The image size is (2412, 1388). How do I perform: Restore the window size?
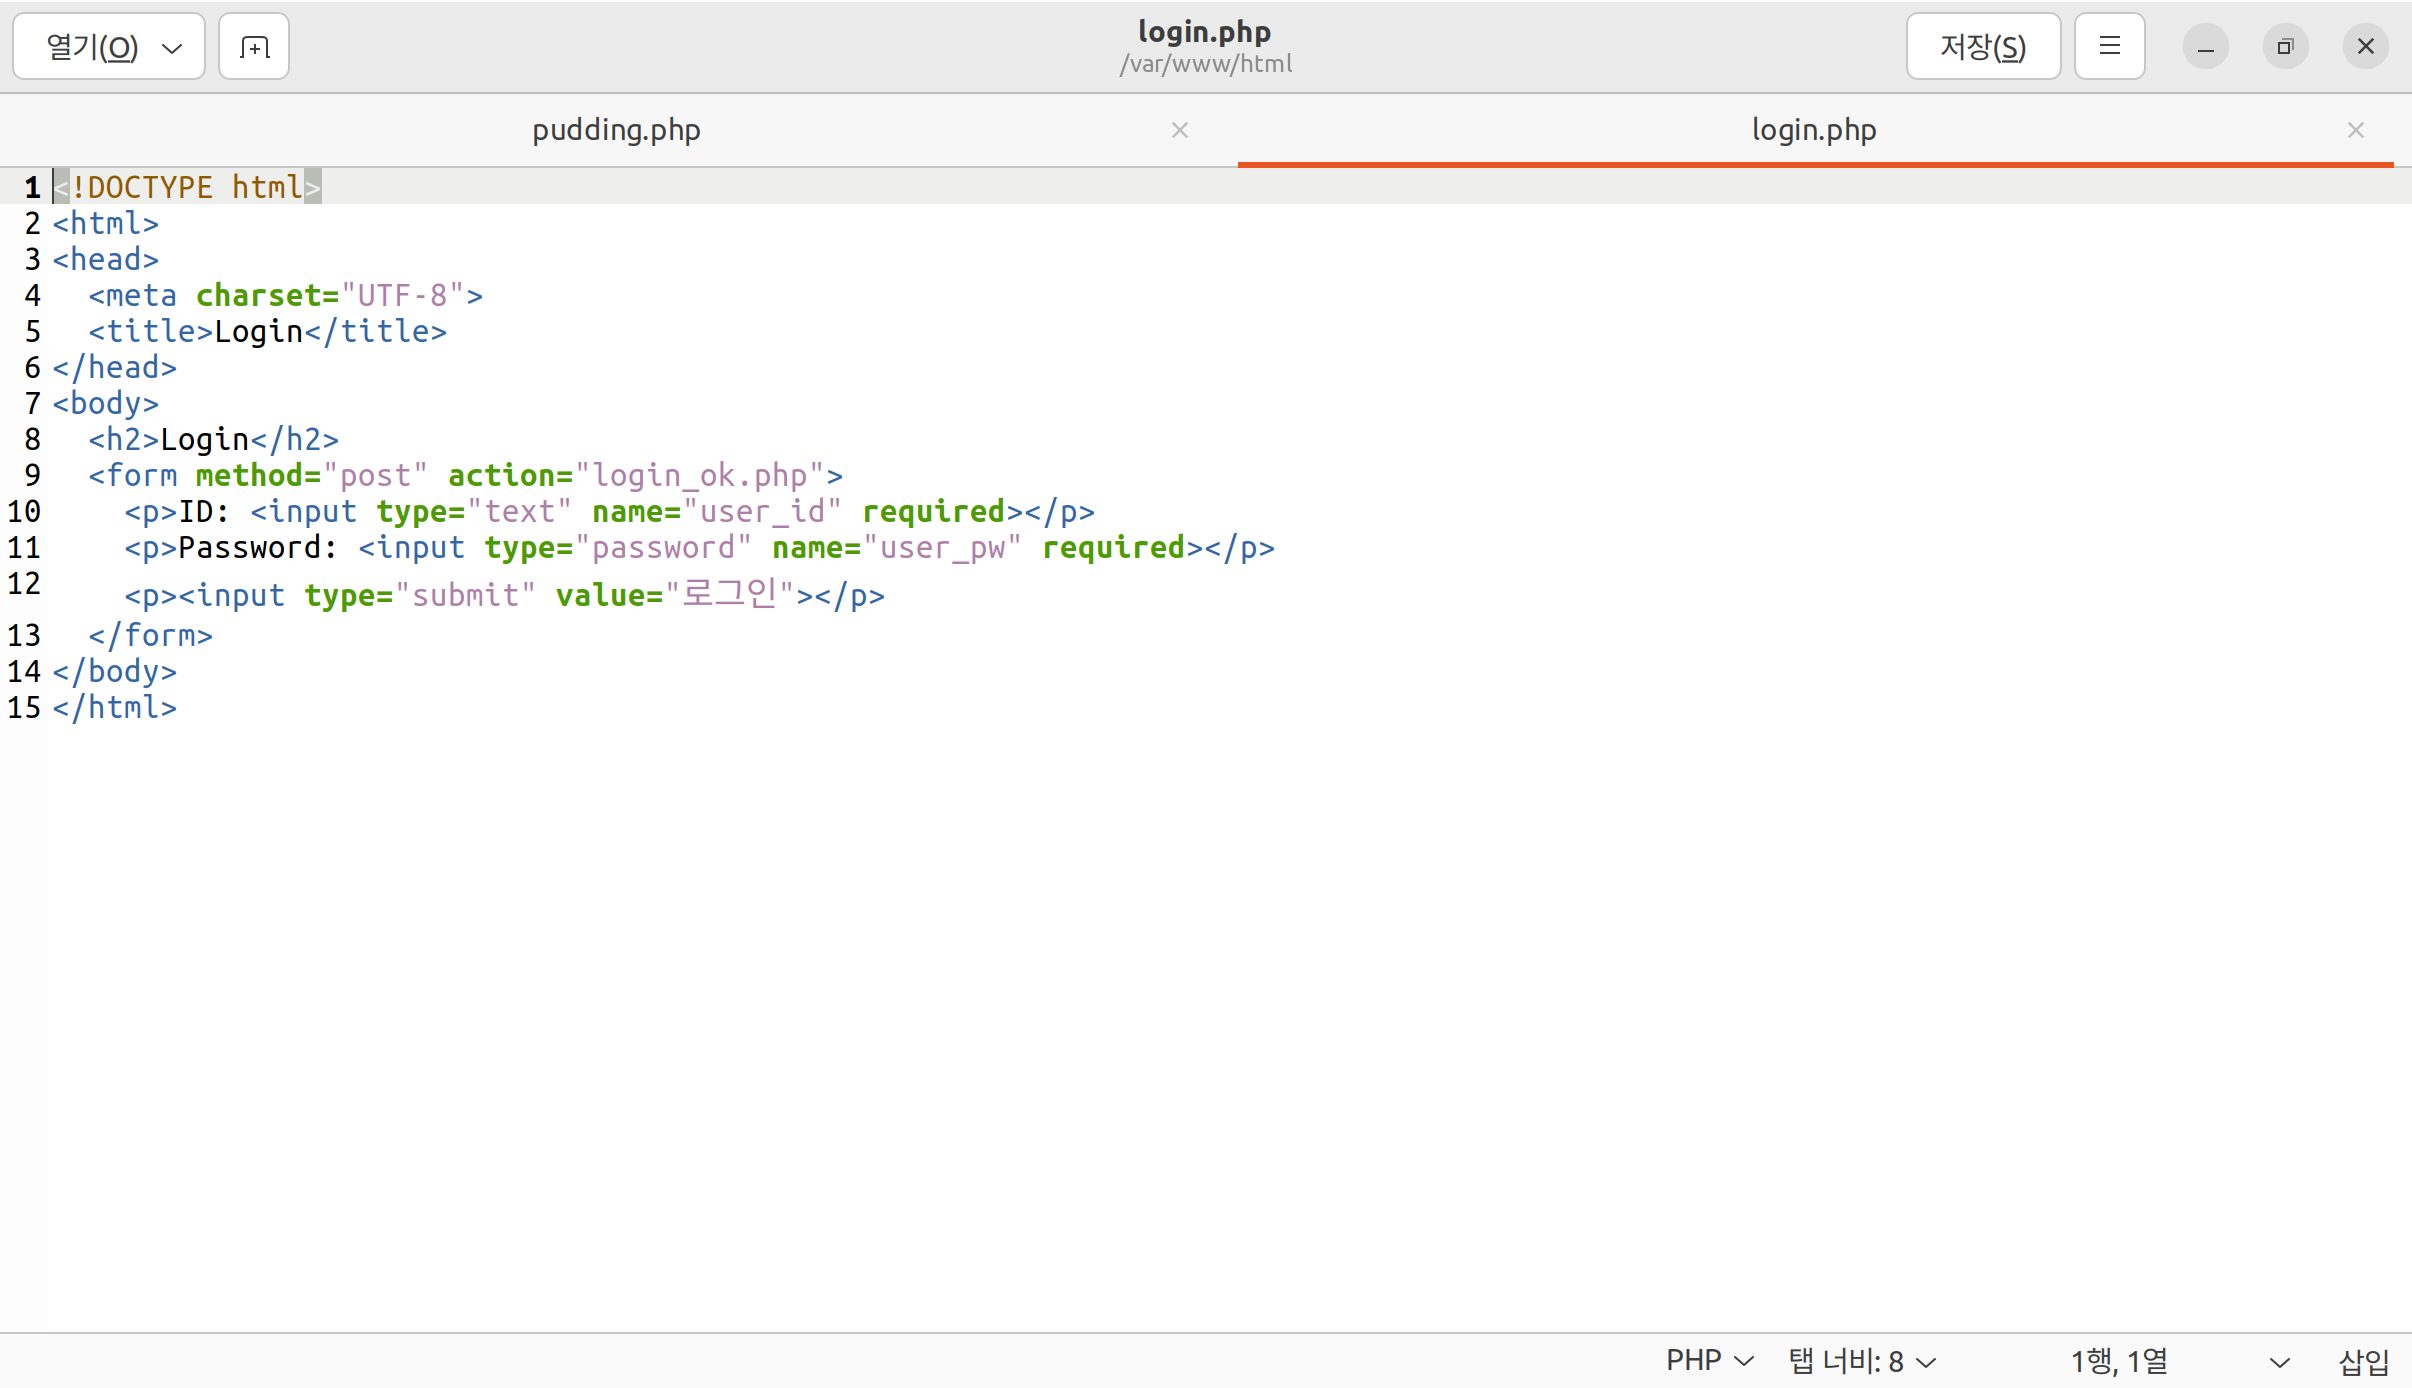click(2285, 47)
